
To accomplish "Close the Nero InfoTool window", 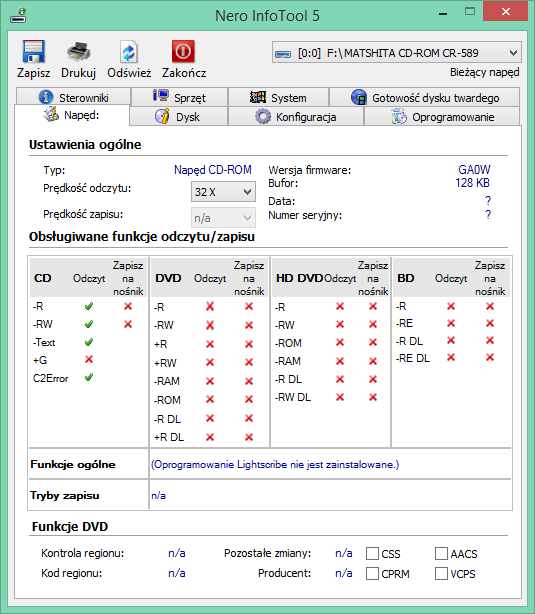I will coord(506,11).
